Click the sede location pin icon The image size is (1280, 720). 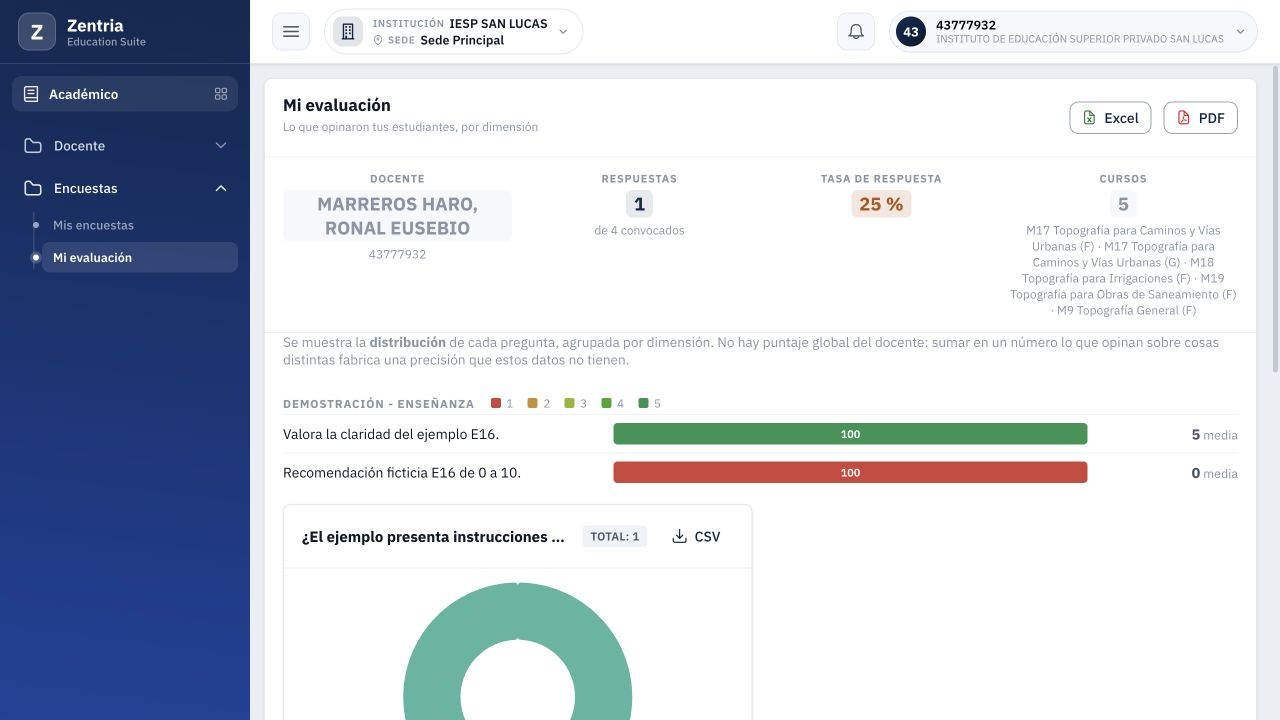point(378,41)
